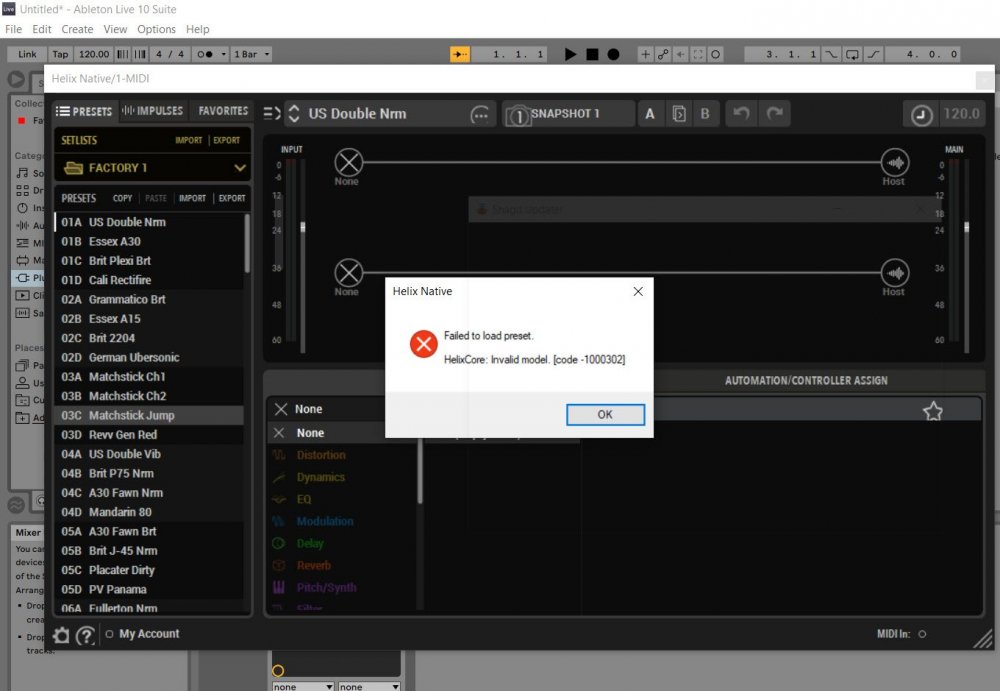
Task: Switch to the PRESETS tab
Action: coord(84,111)
